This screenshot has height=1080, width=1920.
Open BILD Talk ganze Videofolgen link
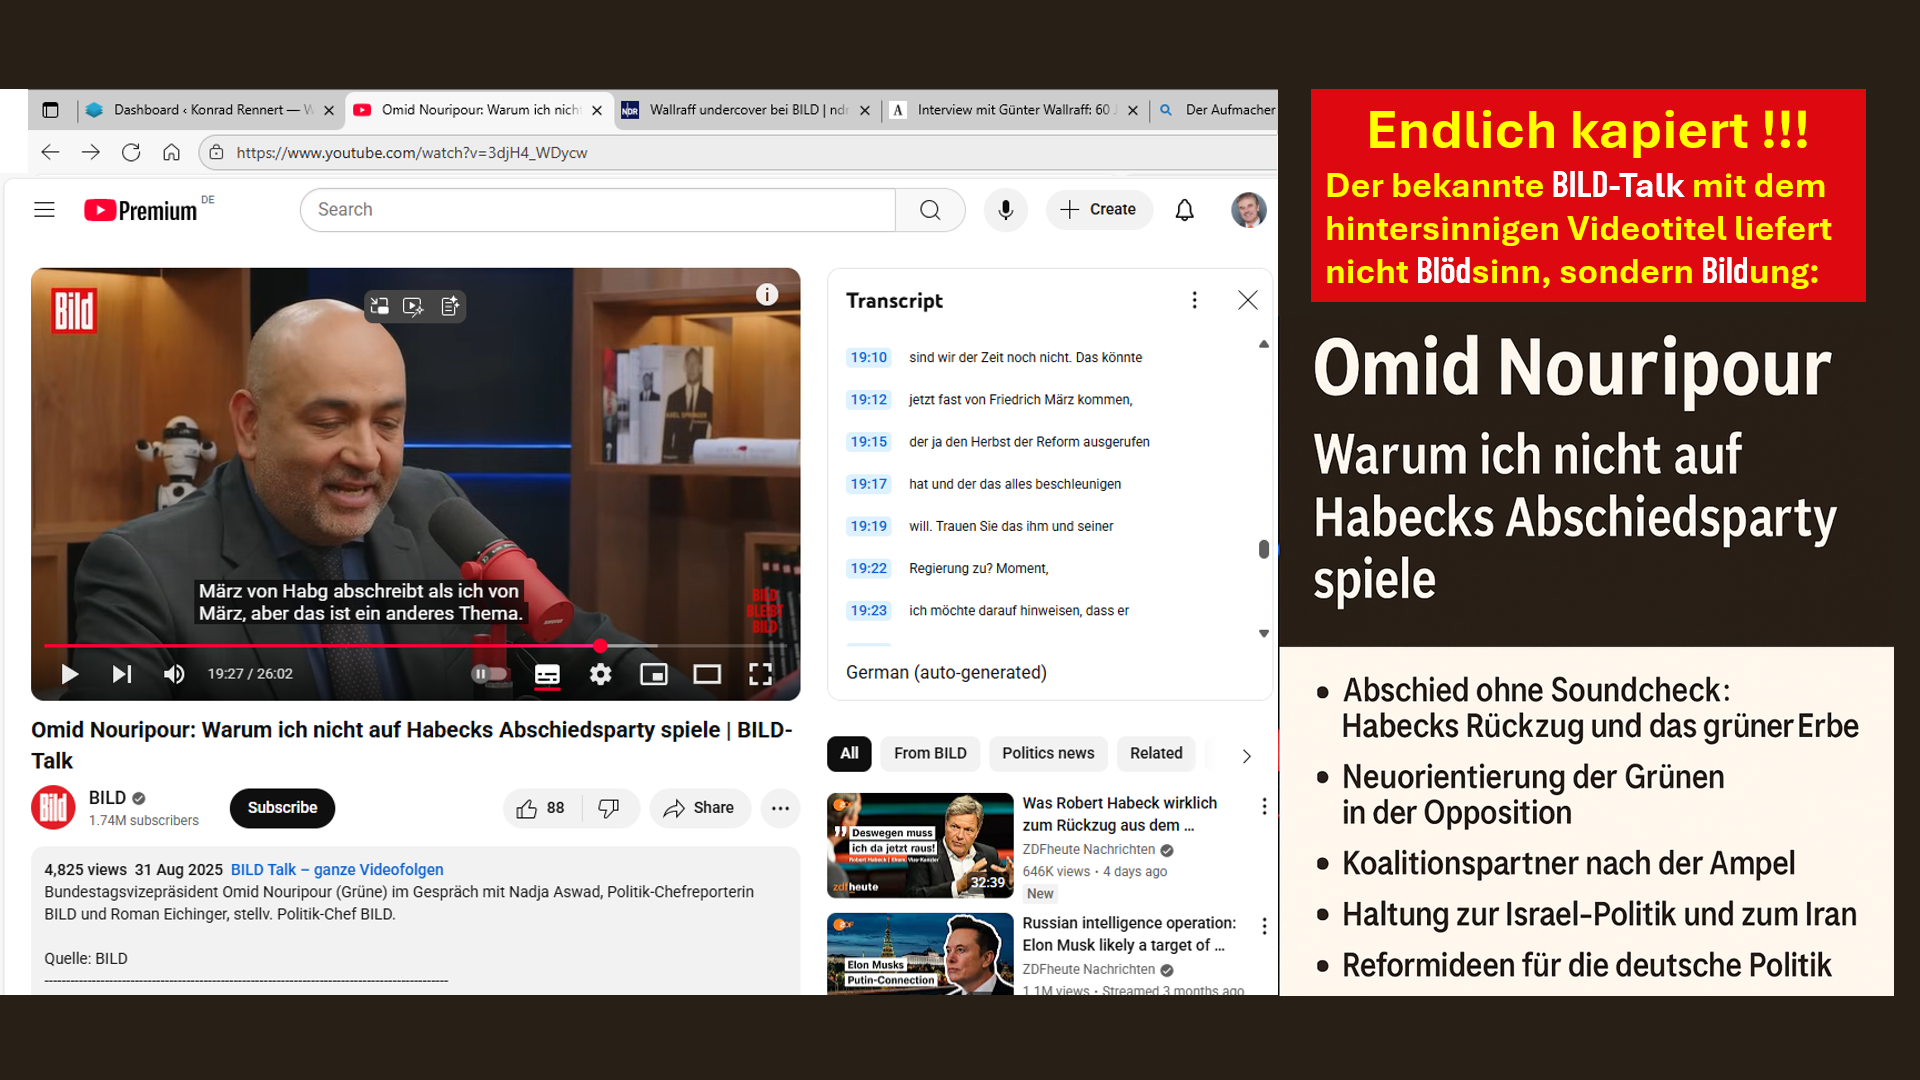point(337,870)
